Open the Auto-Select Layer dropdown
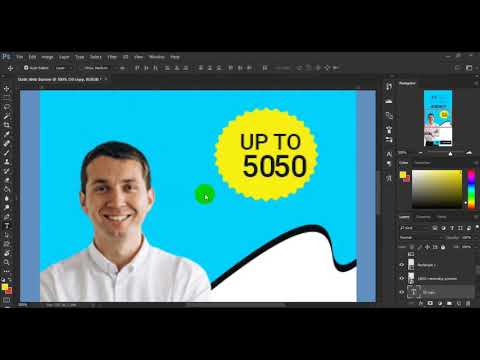Viewport: 480px width, 360px height. click(63, 68)
